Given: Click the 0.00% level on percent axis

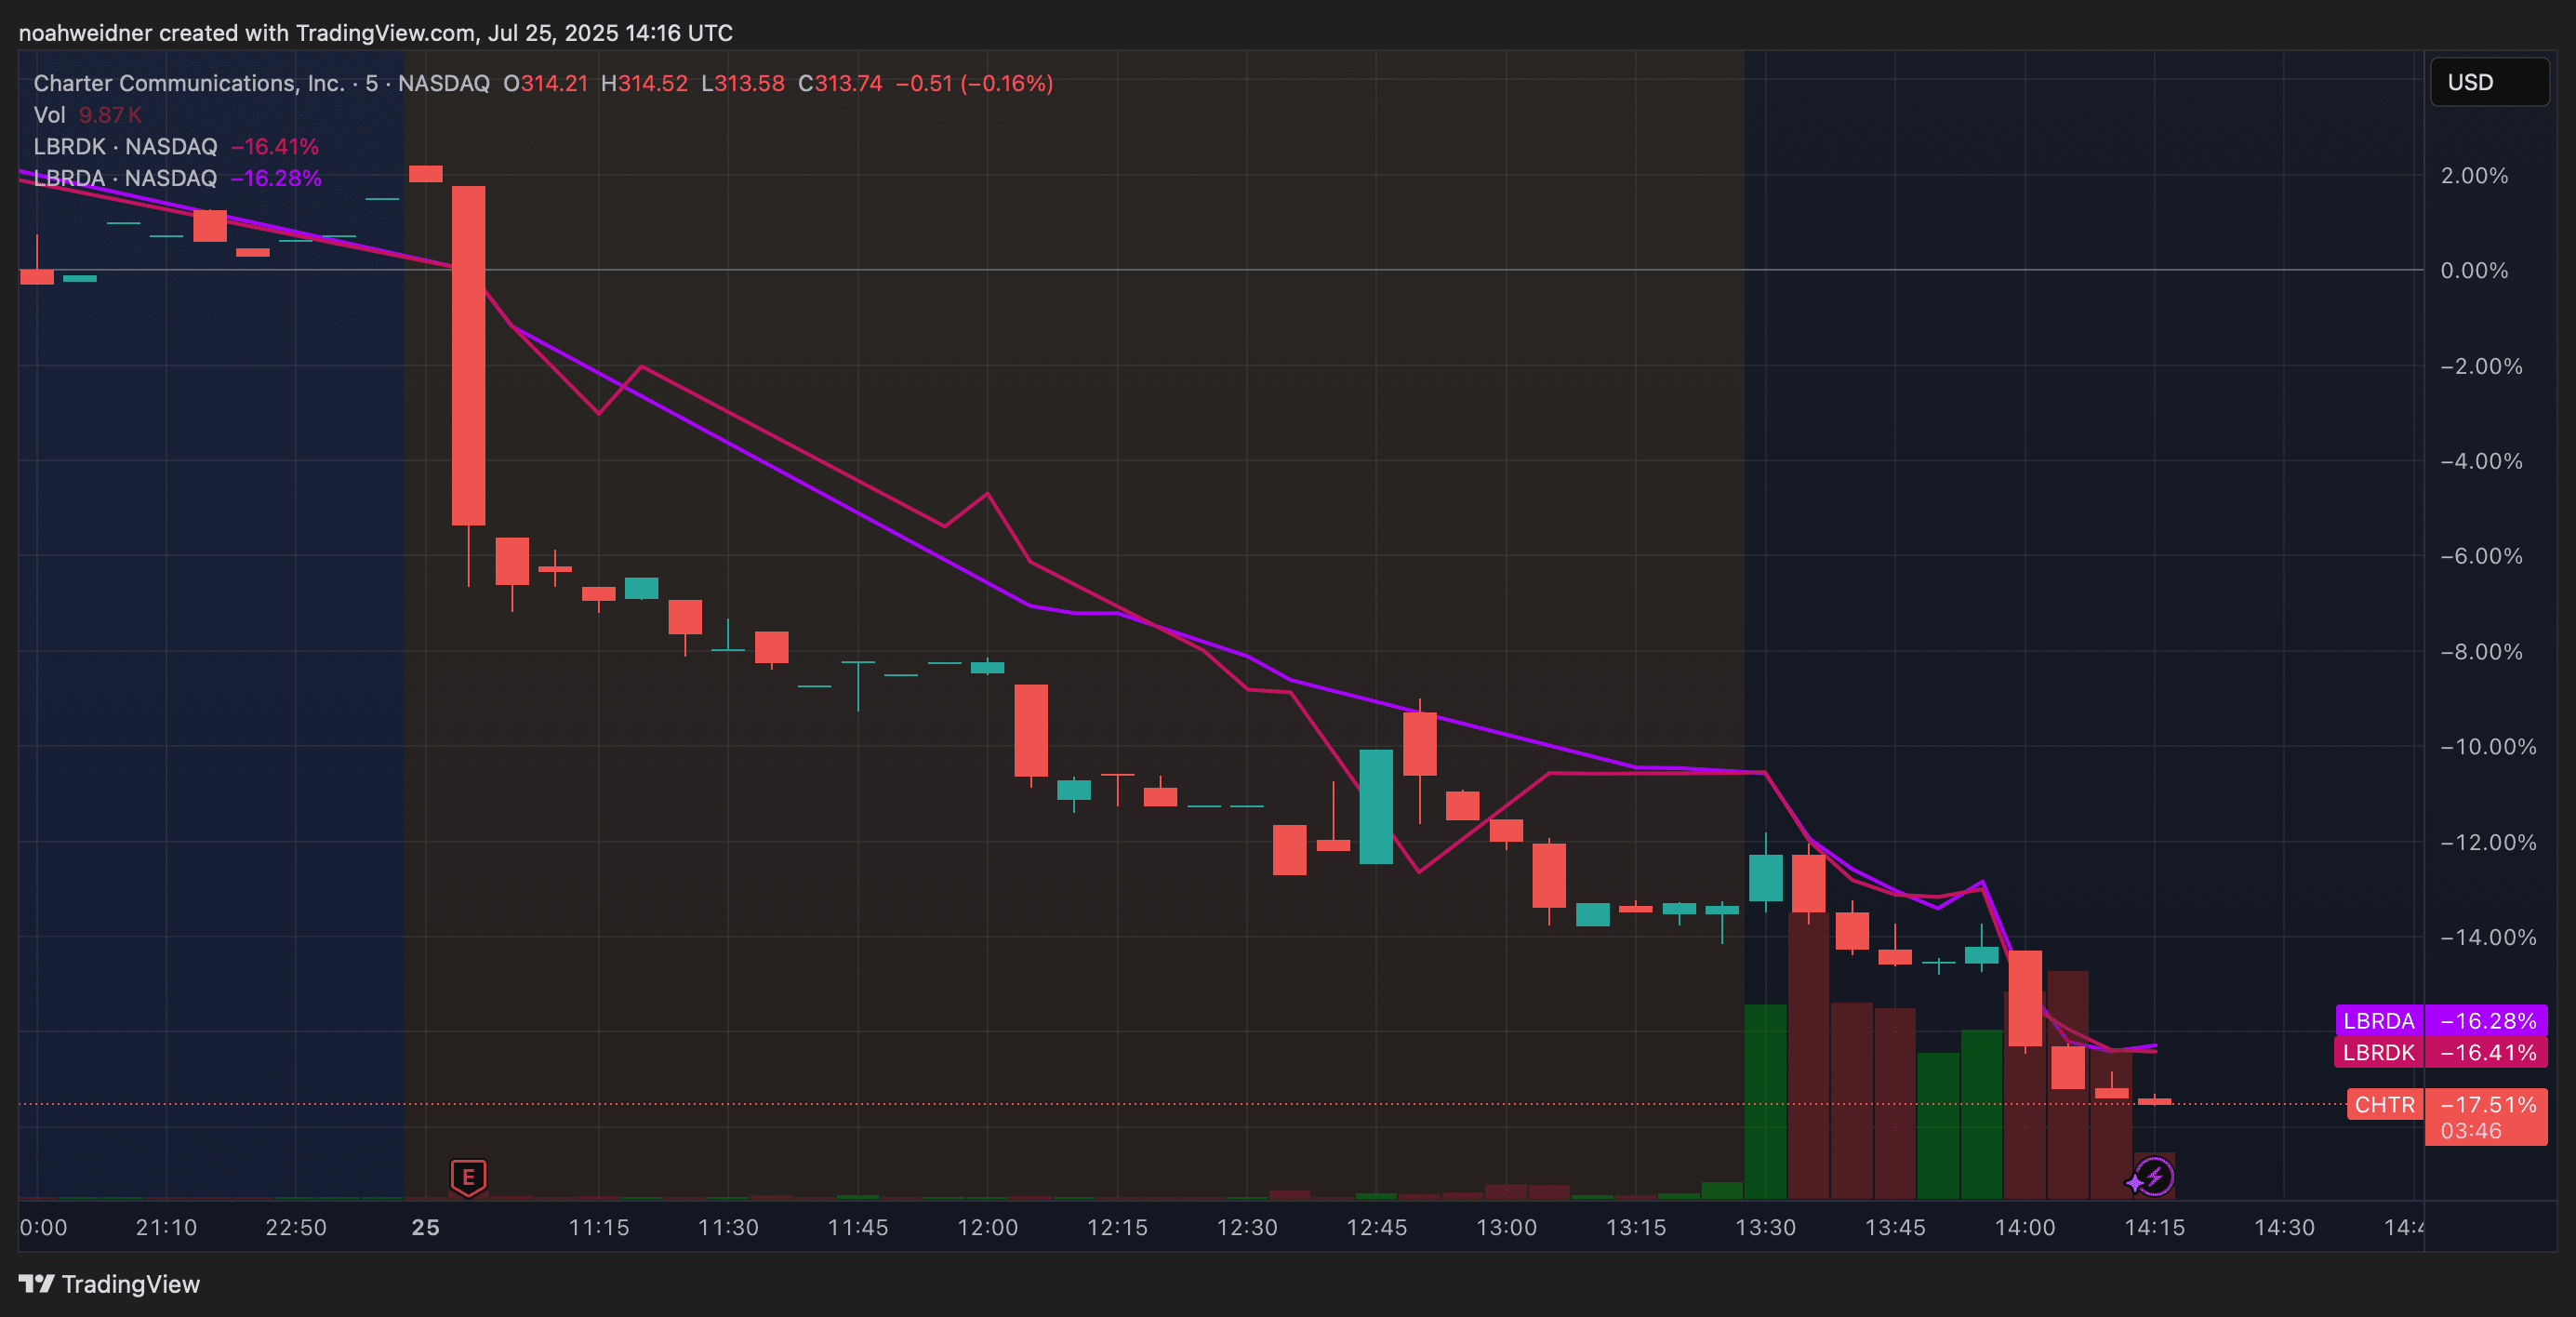Looking at the screenshot, I should coord(2473,270).
